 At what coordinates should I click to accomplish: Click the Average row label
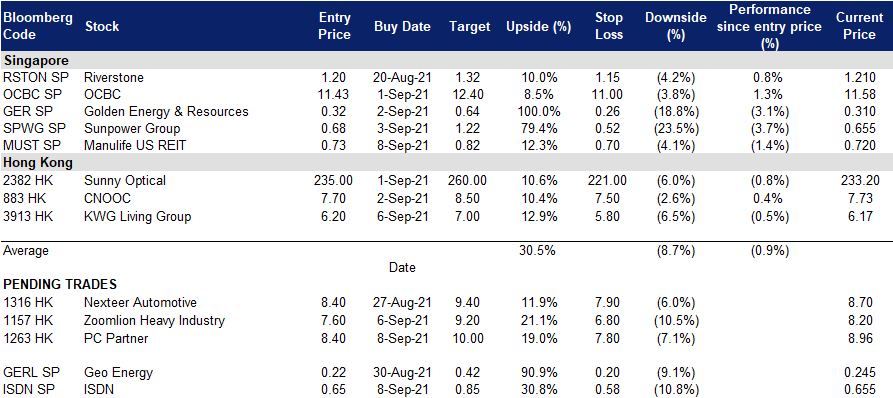tap(26, 251)
